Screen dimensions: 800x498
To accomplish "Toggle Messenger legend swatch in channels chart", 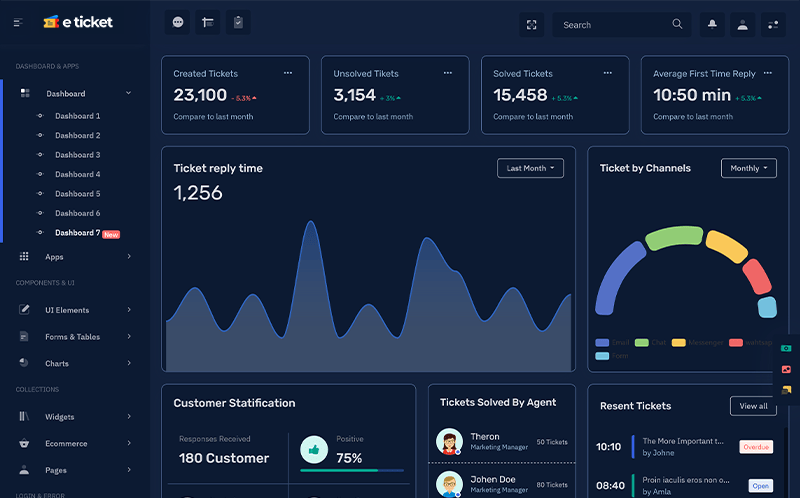I will coord(679,342).
